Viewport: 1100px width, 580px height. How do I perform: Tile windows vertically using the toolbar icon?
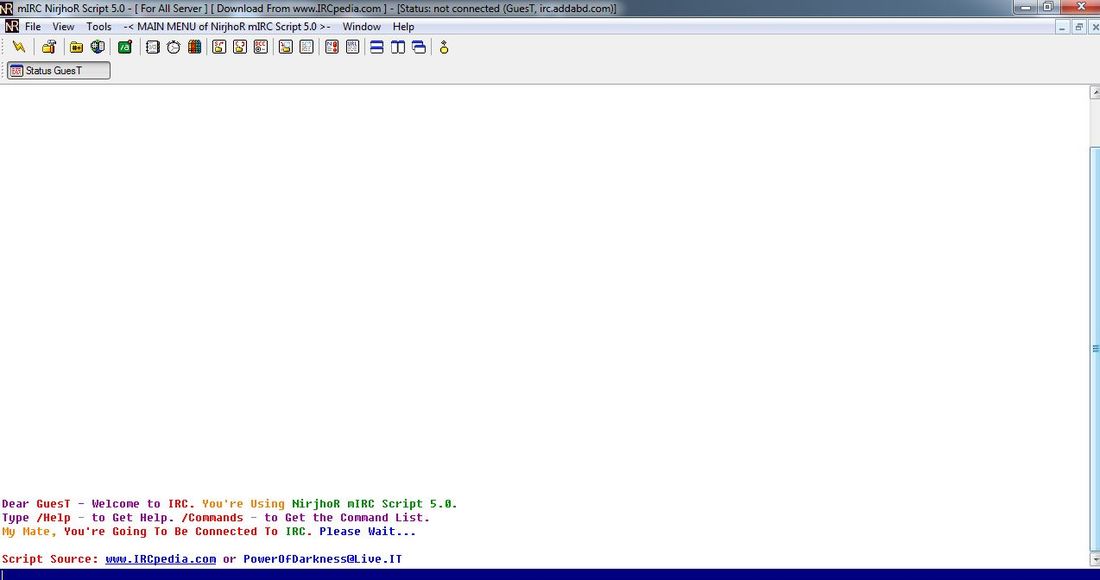398,47
